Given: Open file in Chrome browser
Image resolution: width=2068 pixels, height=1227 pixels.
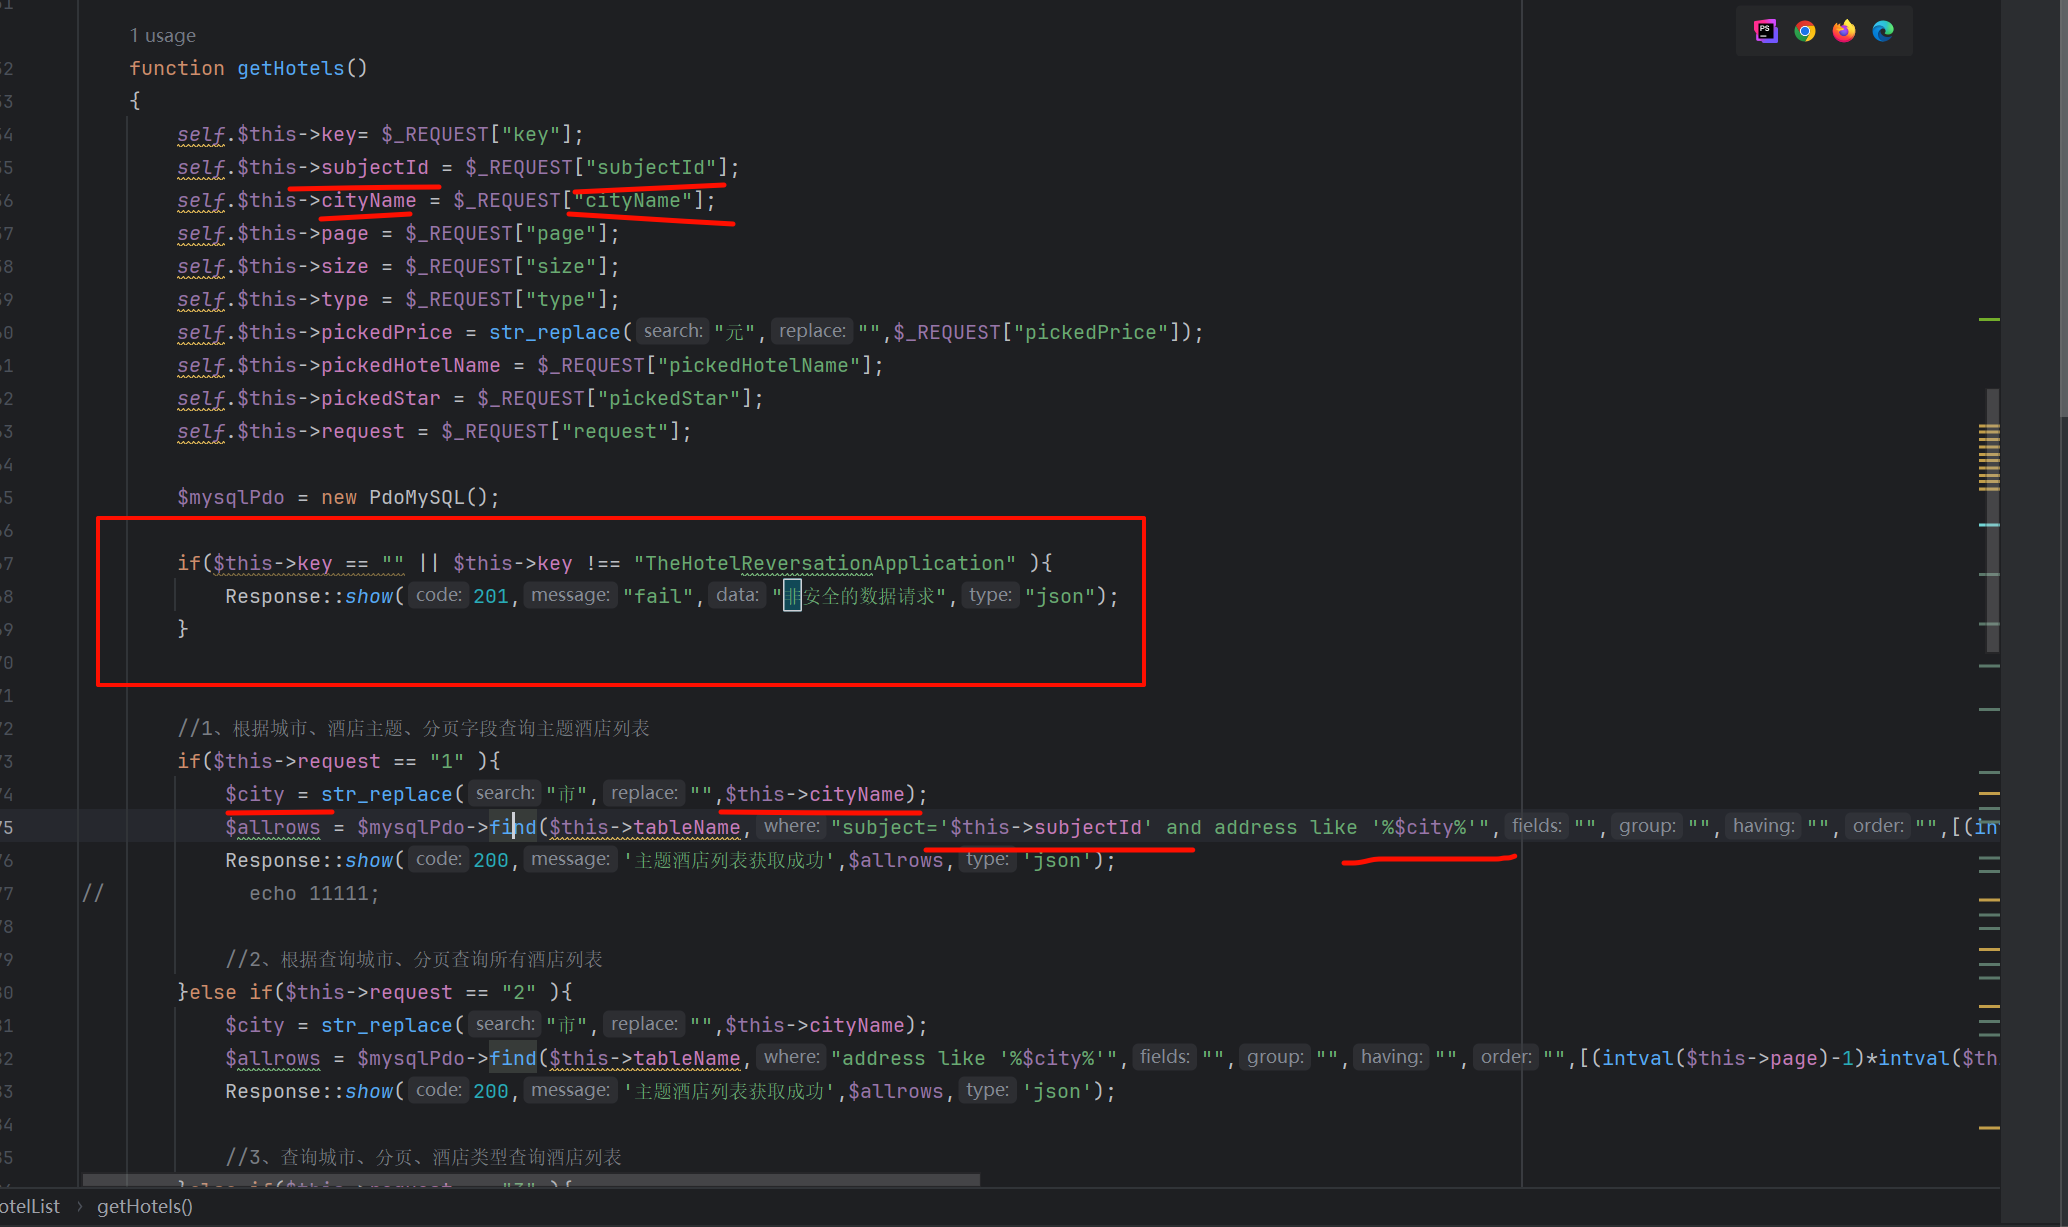Looking at the screenshot, I should 1805,31.
